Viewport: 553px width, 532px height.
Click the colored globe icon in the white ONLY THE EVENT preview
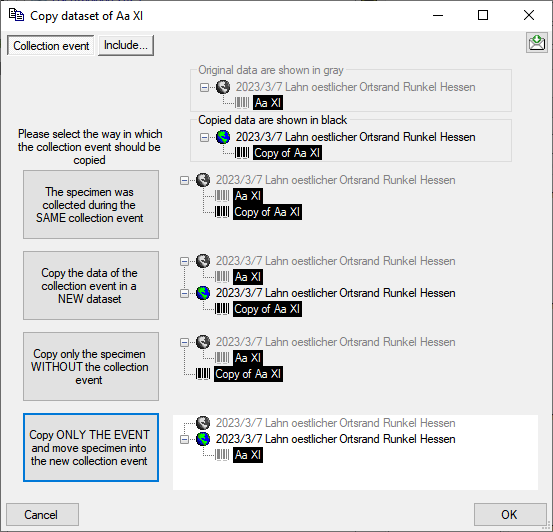point(203,439)
